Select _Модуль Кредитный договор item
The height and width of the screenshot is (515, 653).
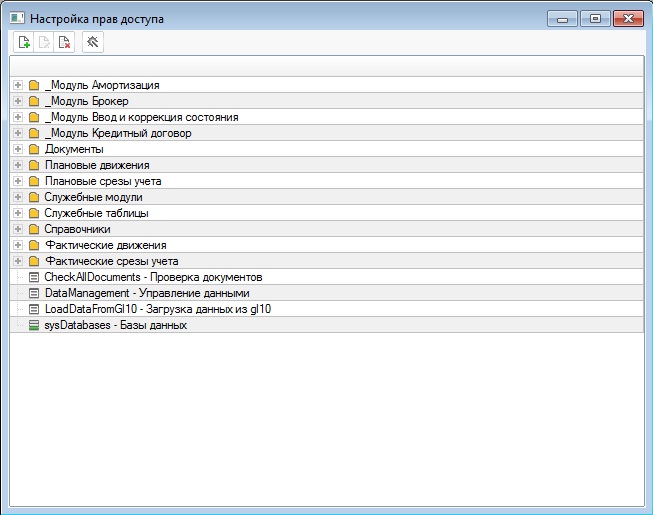[x=118, y=133]
